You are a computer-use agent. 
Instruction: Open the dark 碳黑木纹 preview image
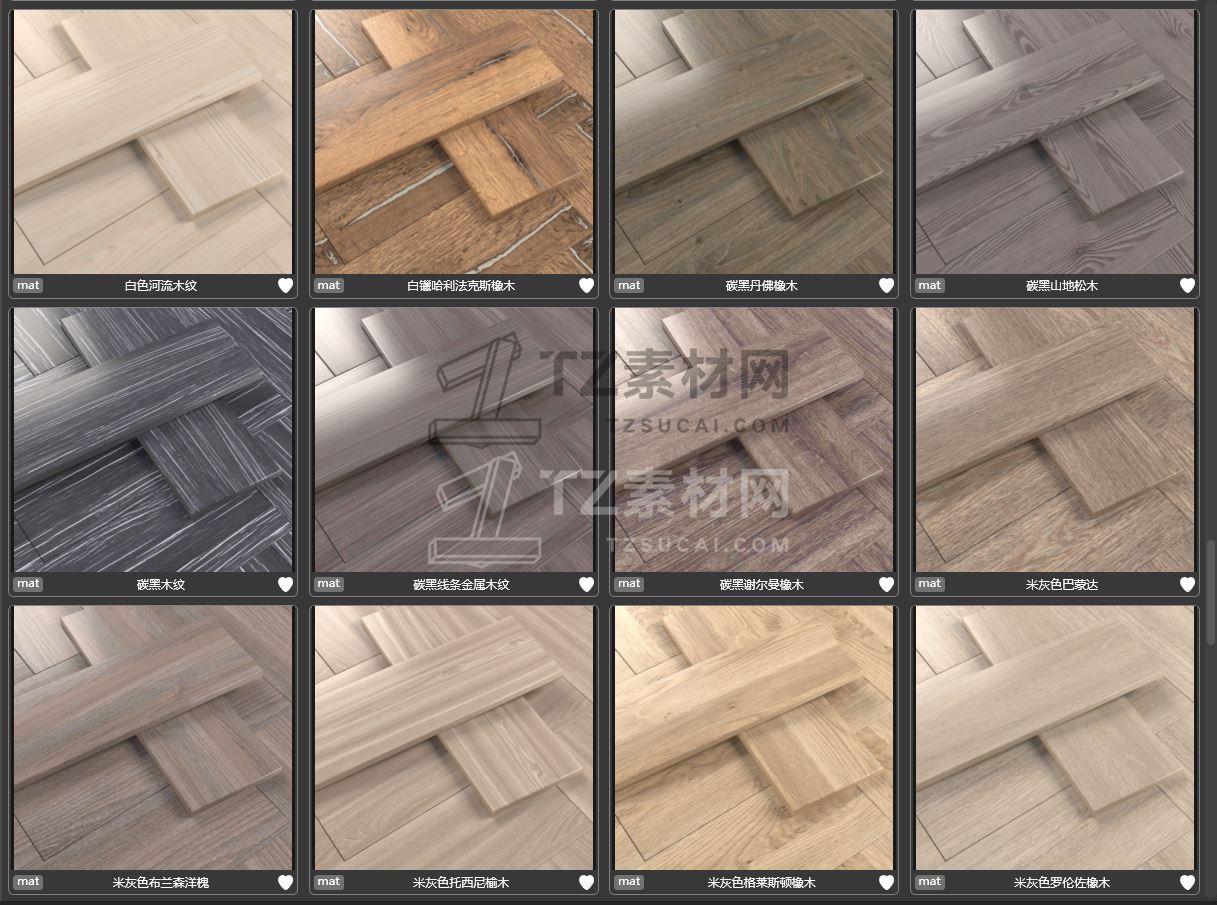point(153,440)
